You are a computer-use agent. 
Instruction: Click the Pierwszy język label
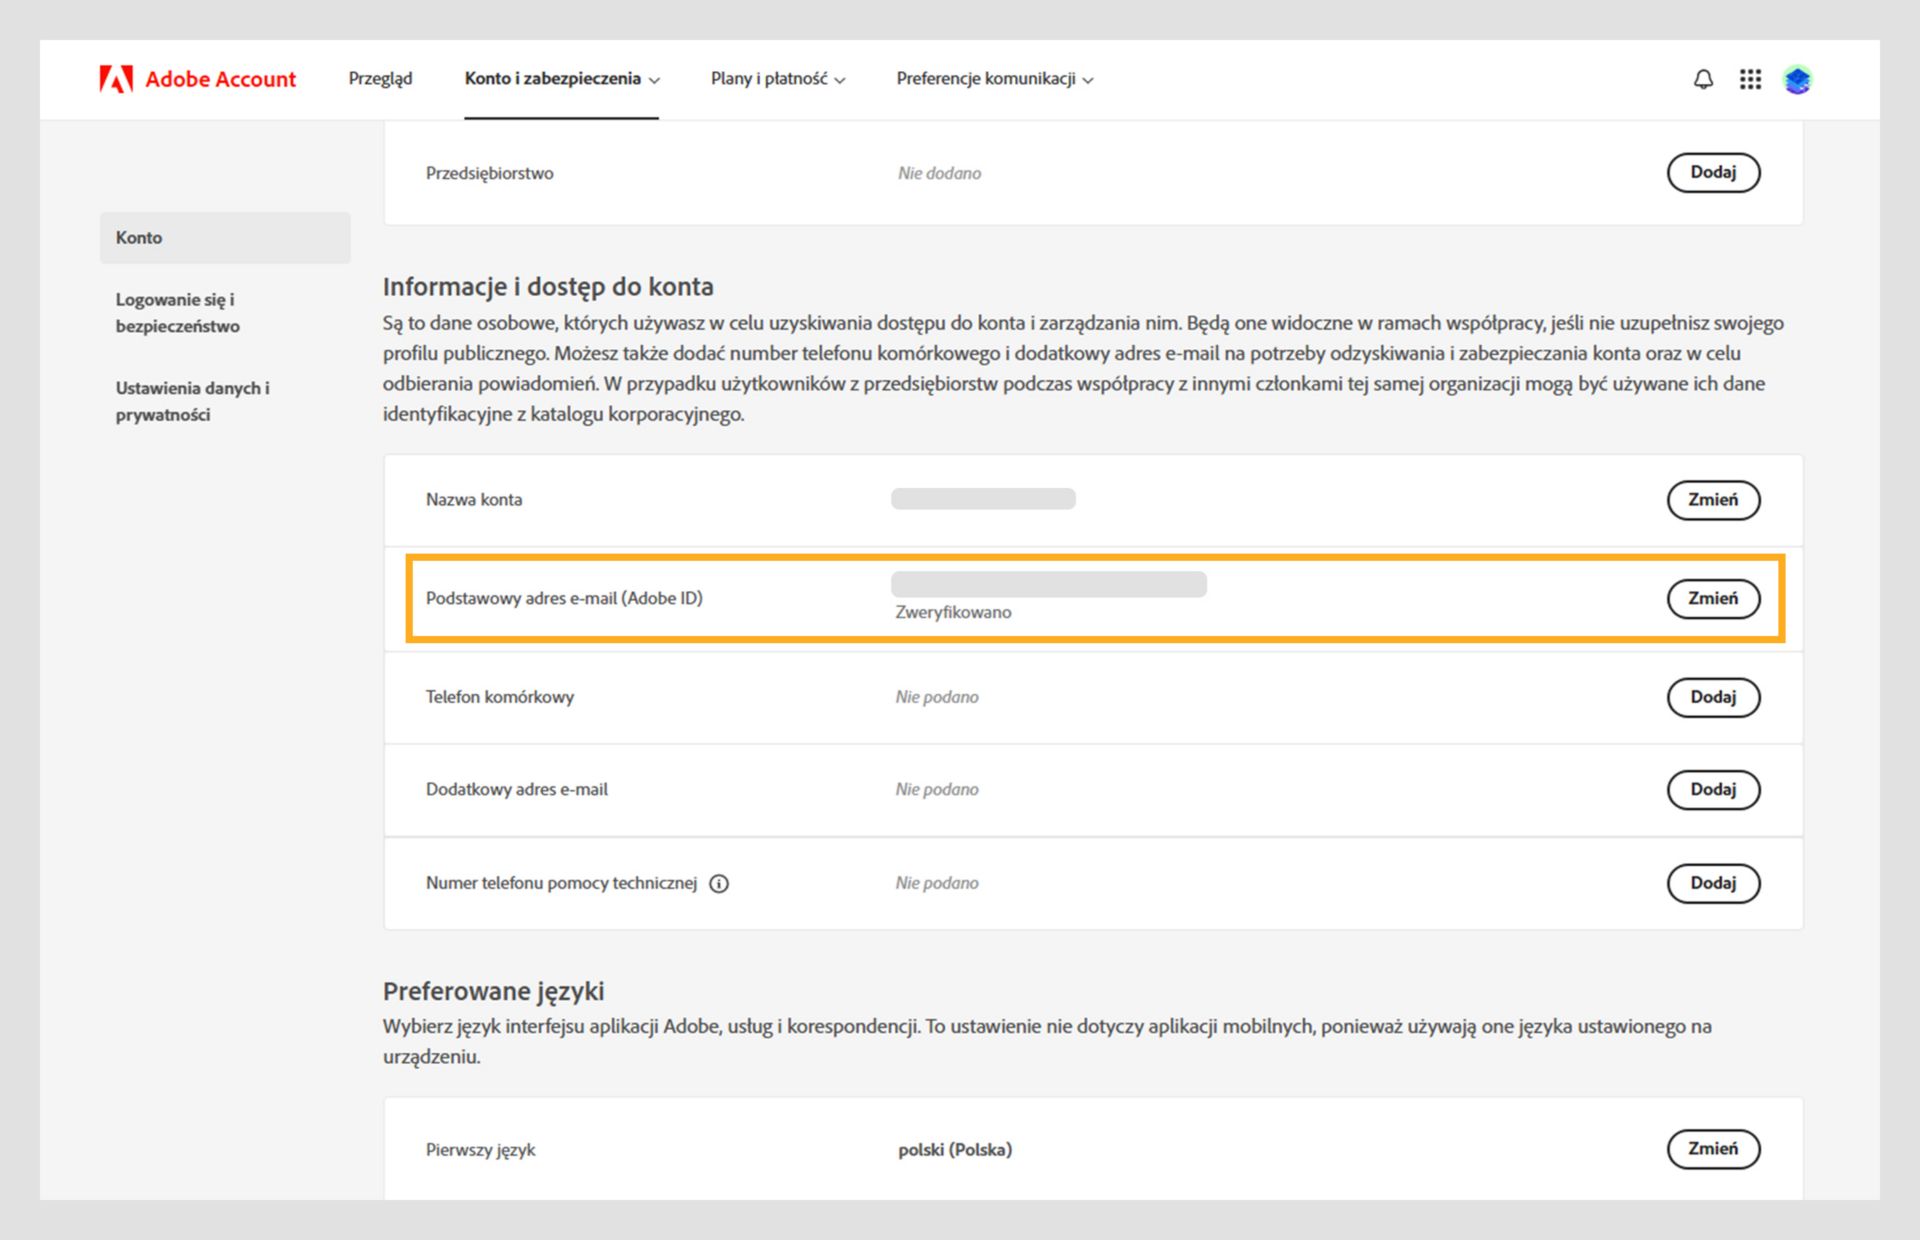coord(481,1150)
